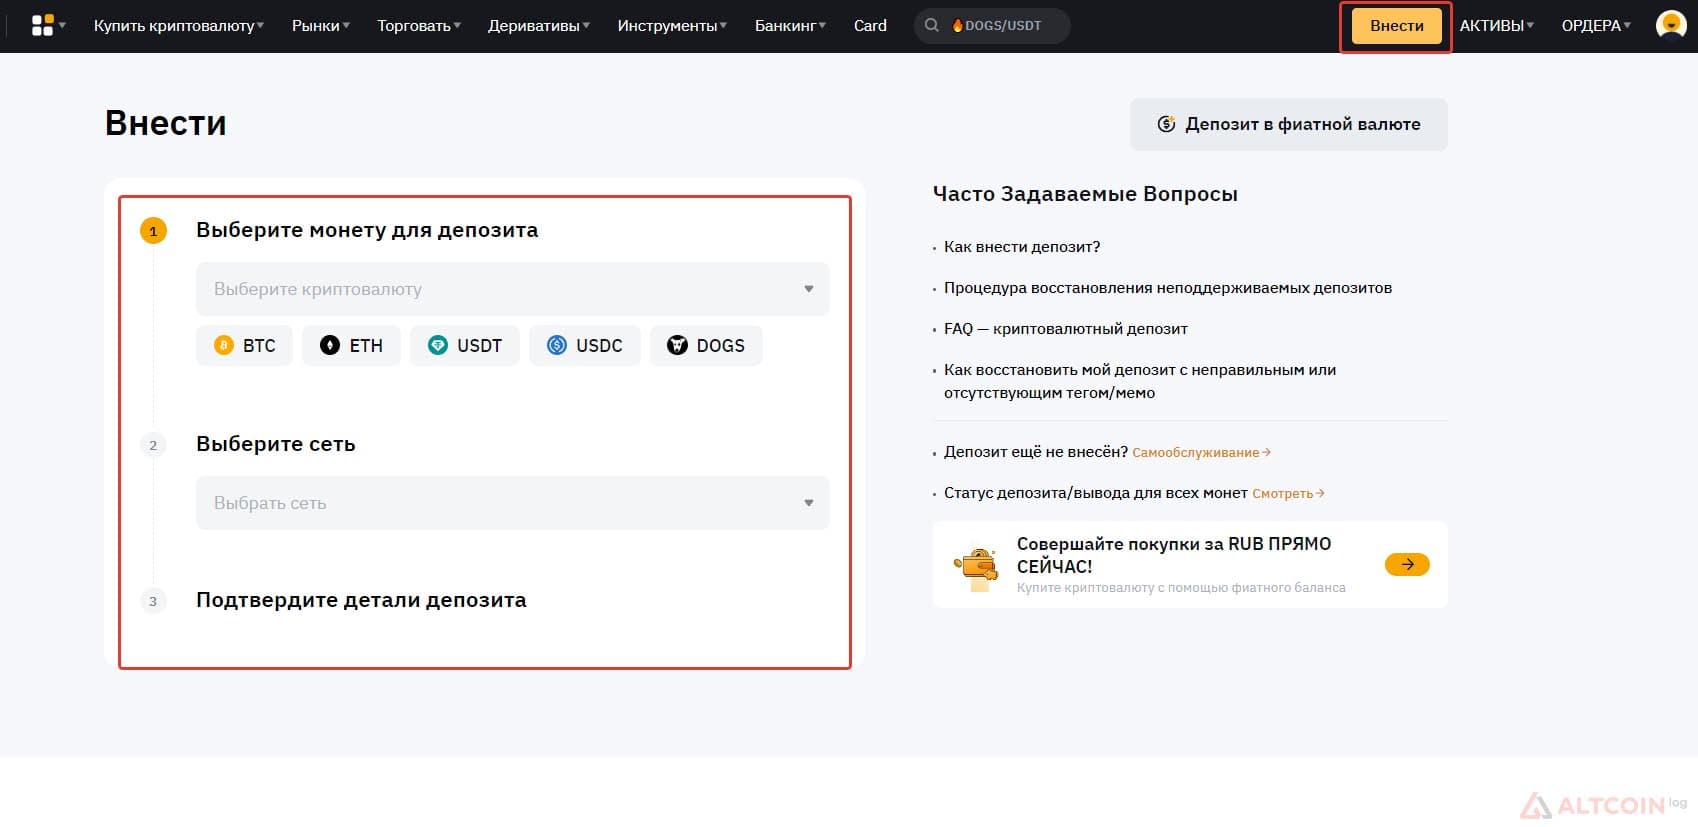This screenshot has width=1698, height=827.
Task: Open the 'Банкинг' menu
Action: [790, 25]
